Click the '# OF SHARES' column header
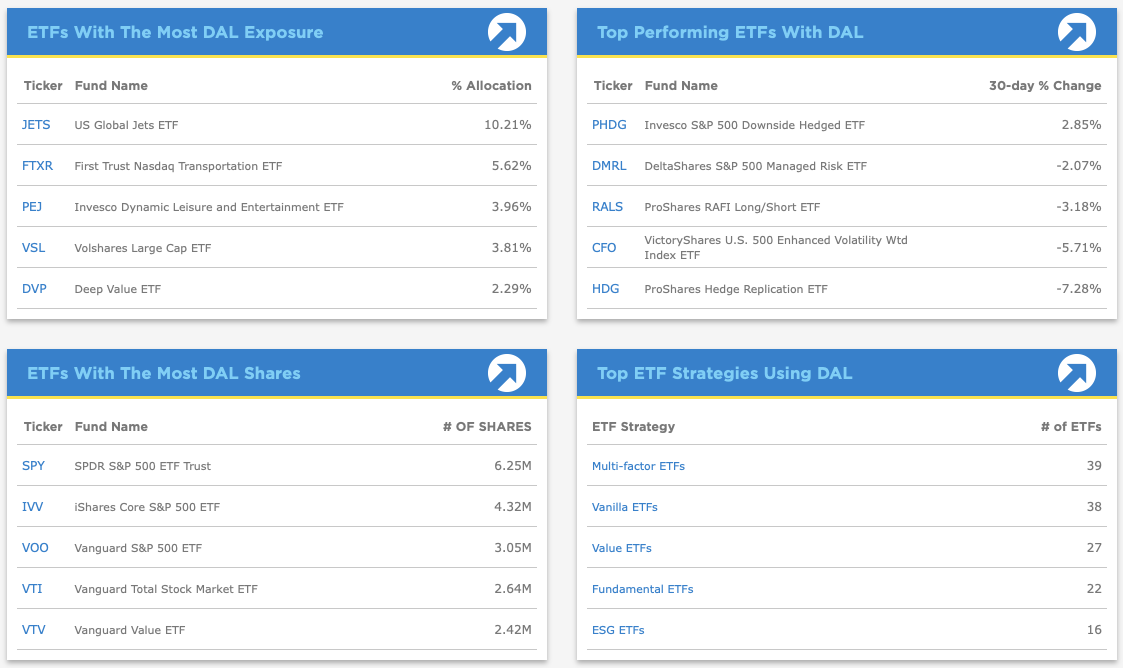1123x668 pixels. (487, 427)
